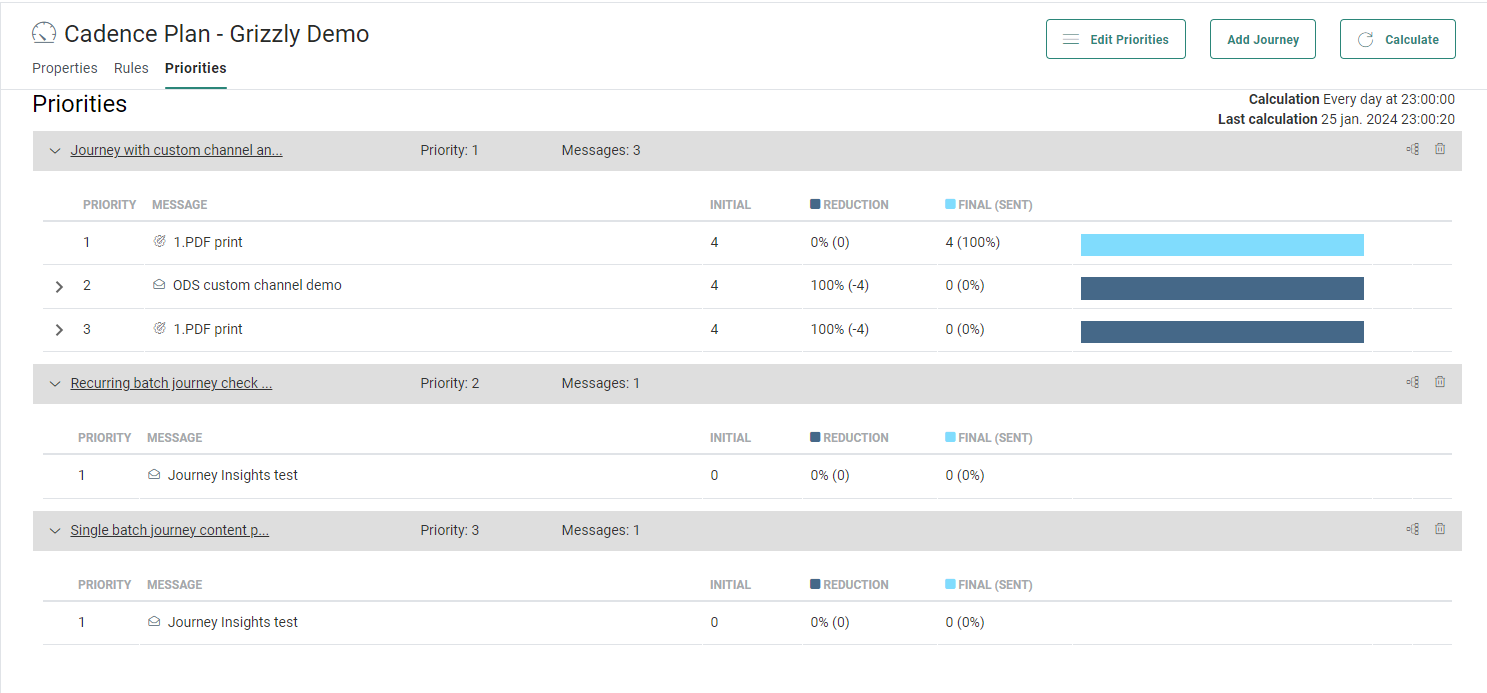Click the envelope icon beside ODS custom channel demo
Screen dimensions: 1487x693
[x=159, y=285]
